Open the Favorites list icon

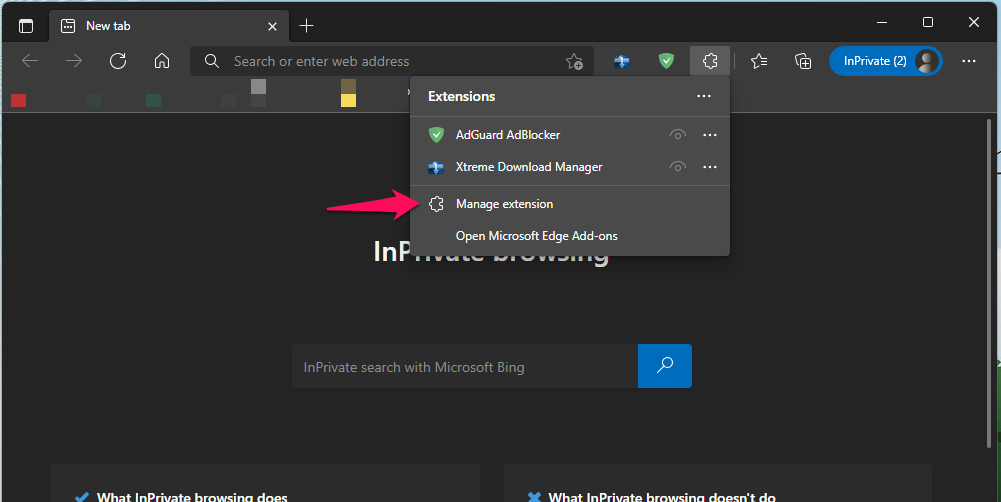tap(759, 61)
